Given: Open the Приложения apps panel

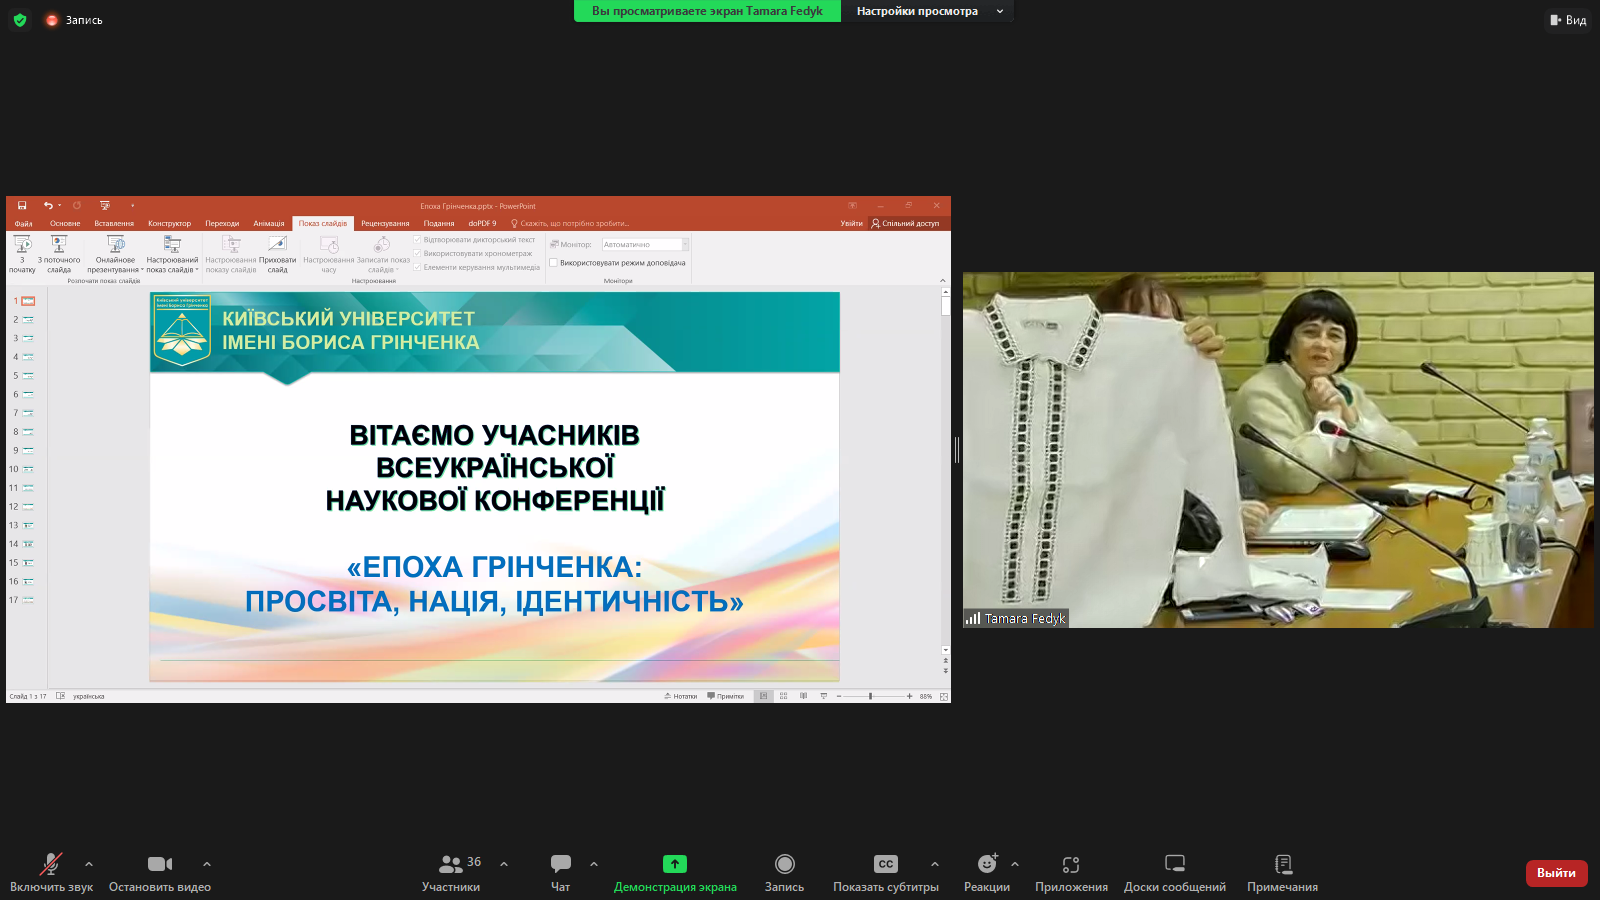Looking at the screenshot, I should coord(1071,865).
